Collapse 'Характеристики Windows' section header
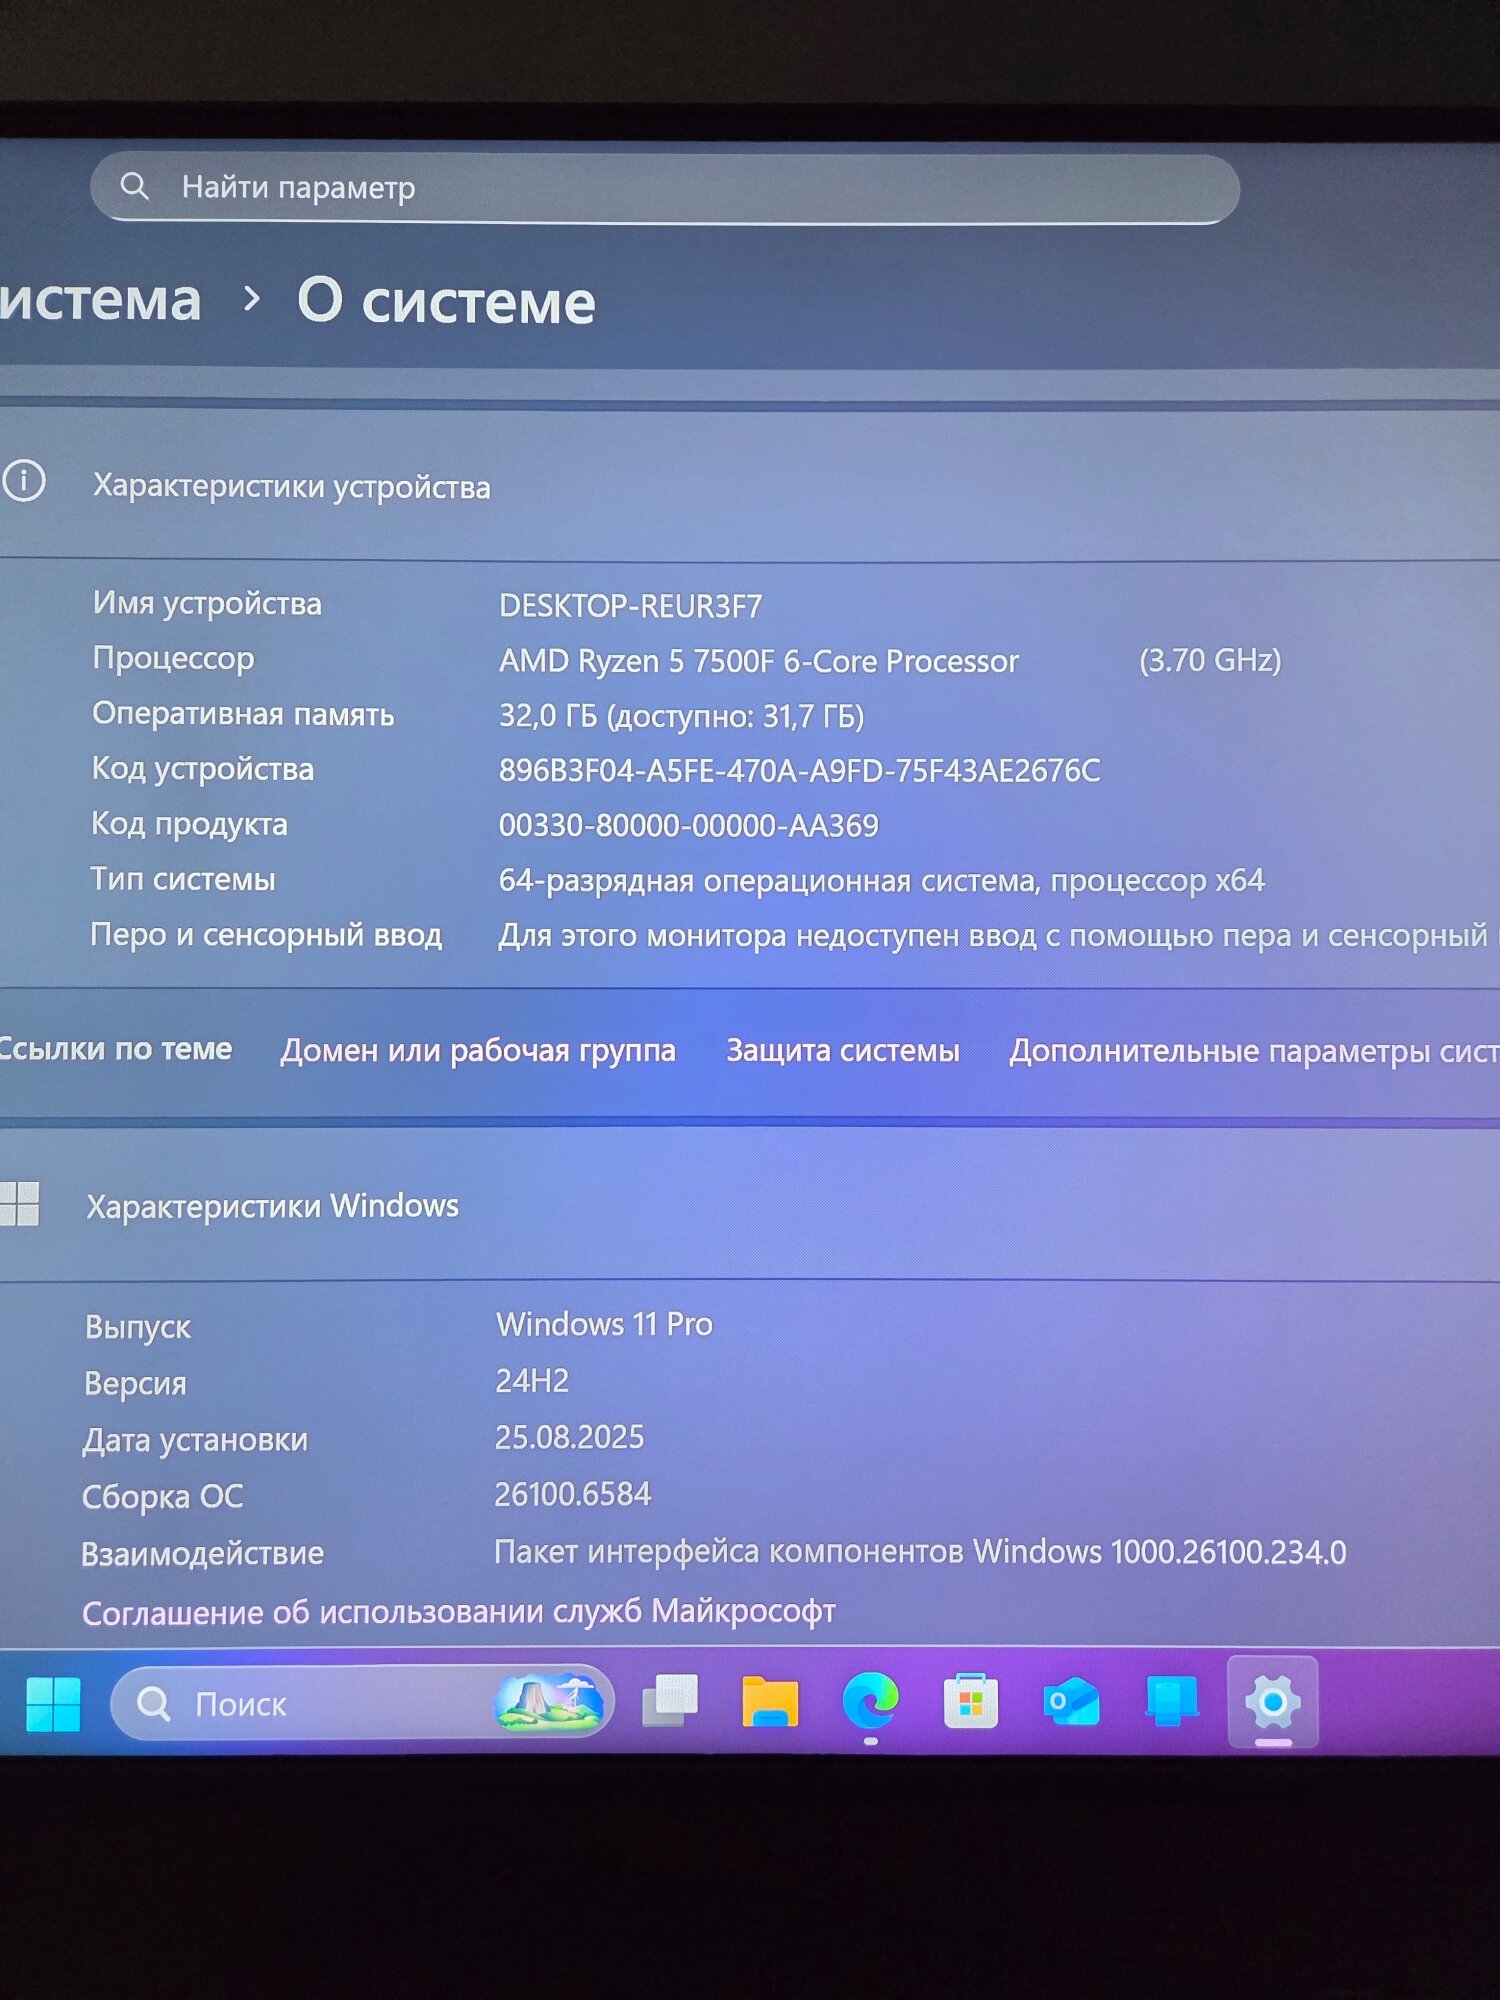The width and height of the screenshot is (1500, 2000). [x=750, y=1205]
